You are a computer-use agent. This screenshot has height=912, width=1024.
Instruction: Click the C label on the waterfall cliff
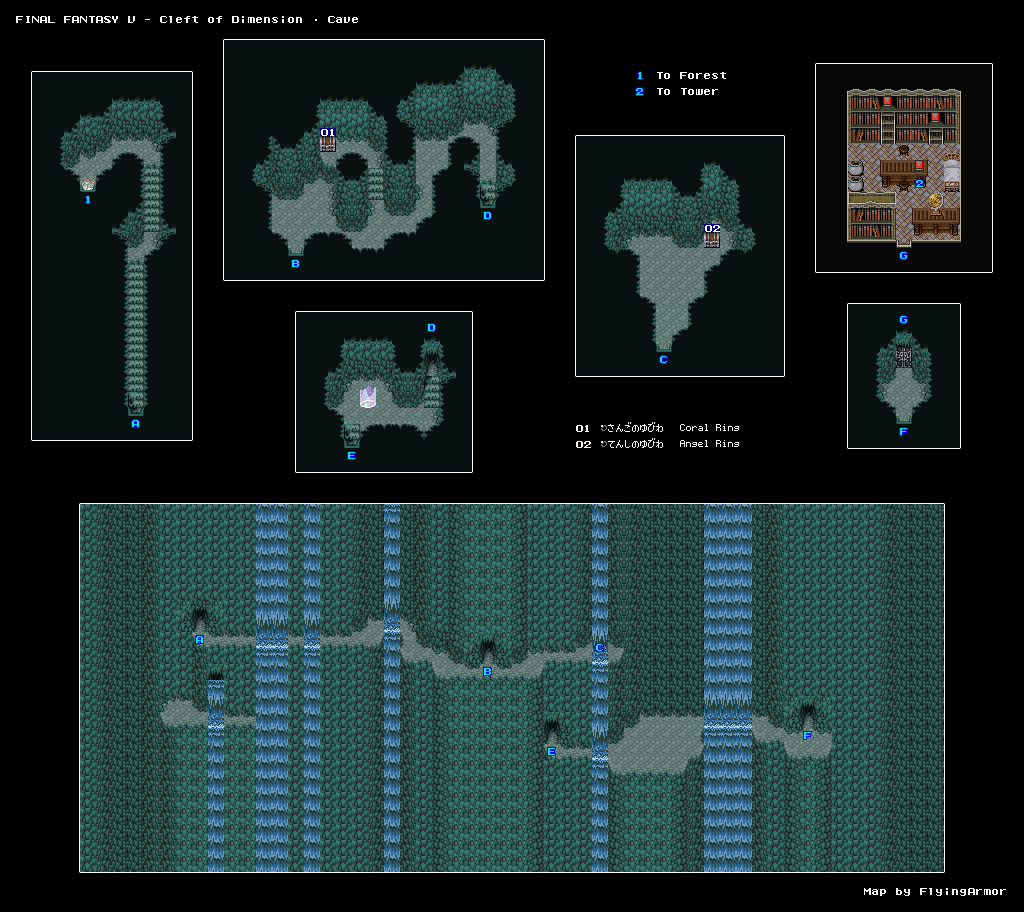click(600, 647)
